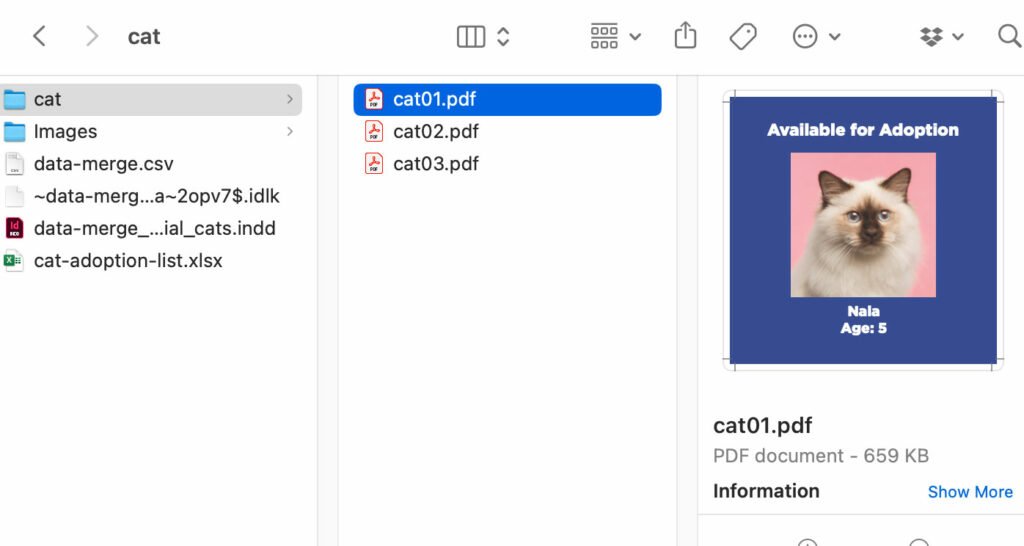Open the group-by options dropdown

(615, 37)
